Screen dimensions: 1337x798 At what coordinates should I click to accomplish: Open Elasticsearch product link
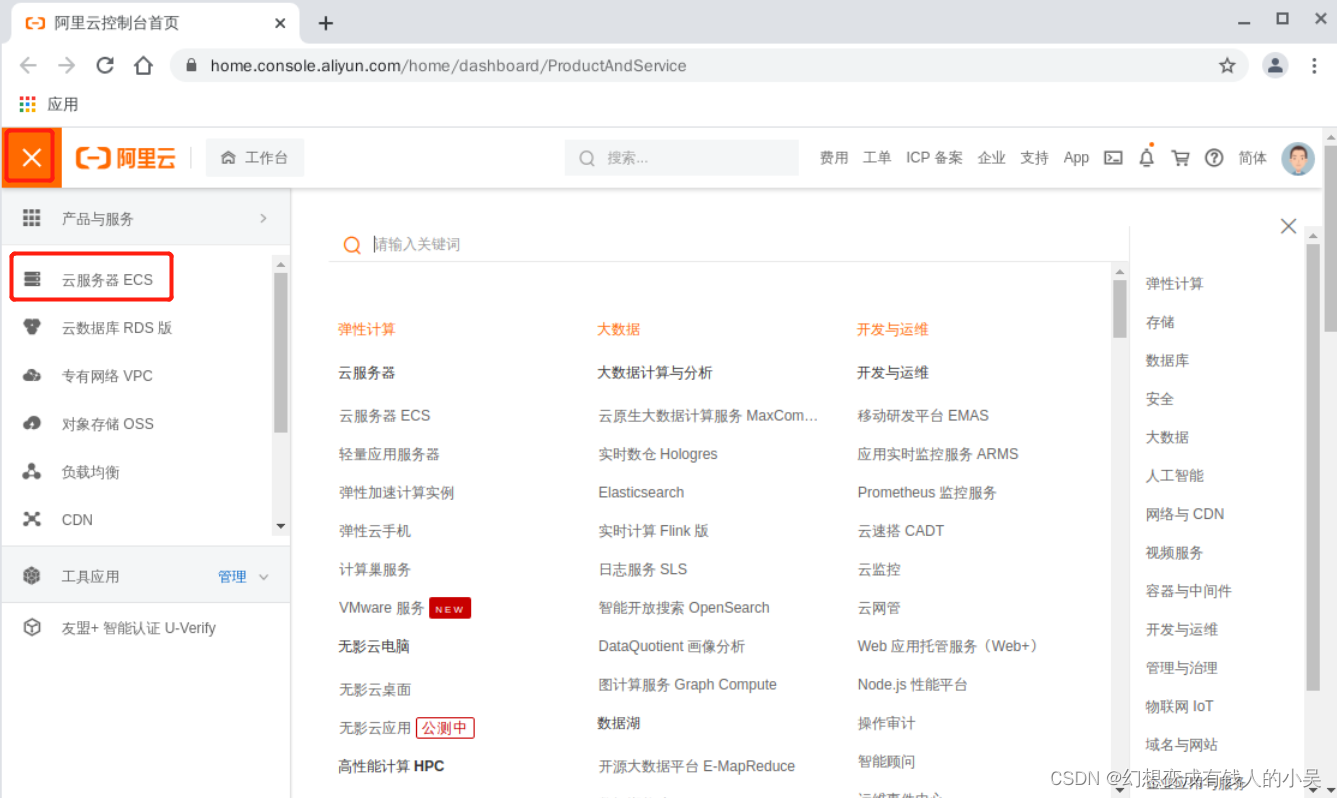pos(641,492)
